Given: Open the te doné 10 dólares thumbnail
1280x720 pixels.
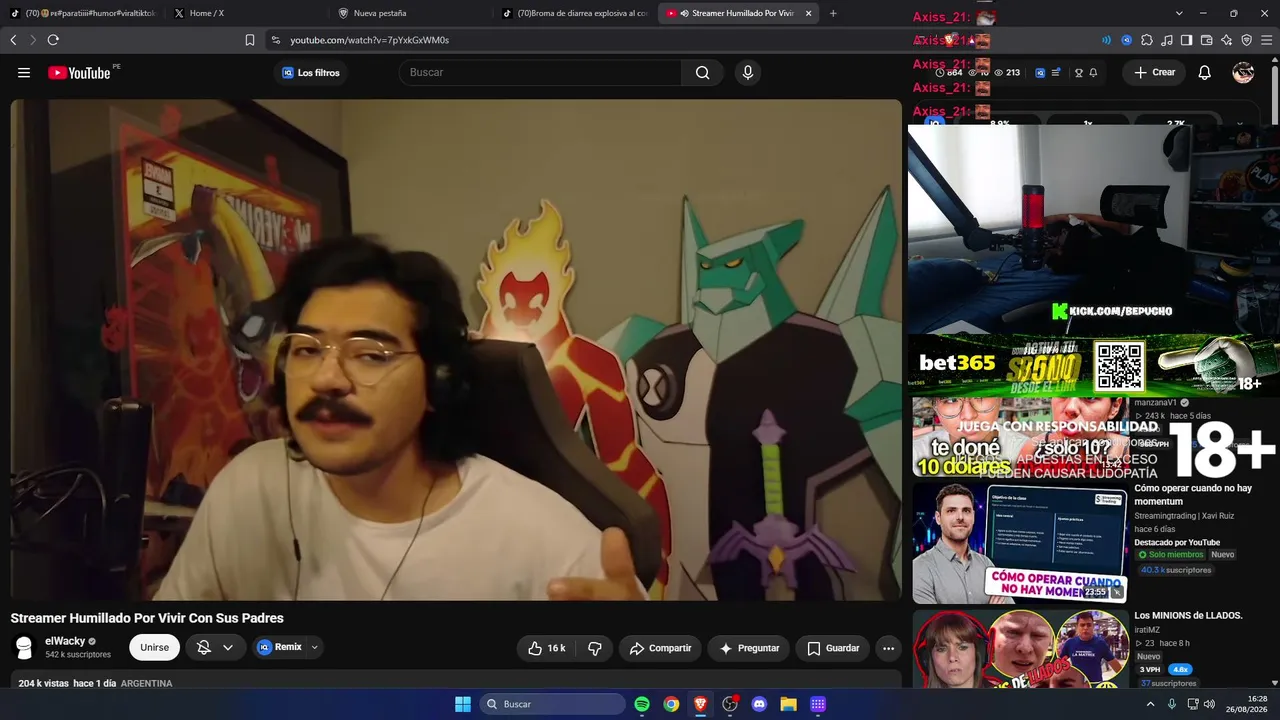Looking at the screenshot, I should 1021,438.
